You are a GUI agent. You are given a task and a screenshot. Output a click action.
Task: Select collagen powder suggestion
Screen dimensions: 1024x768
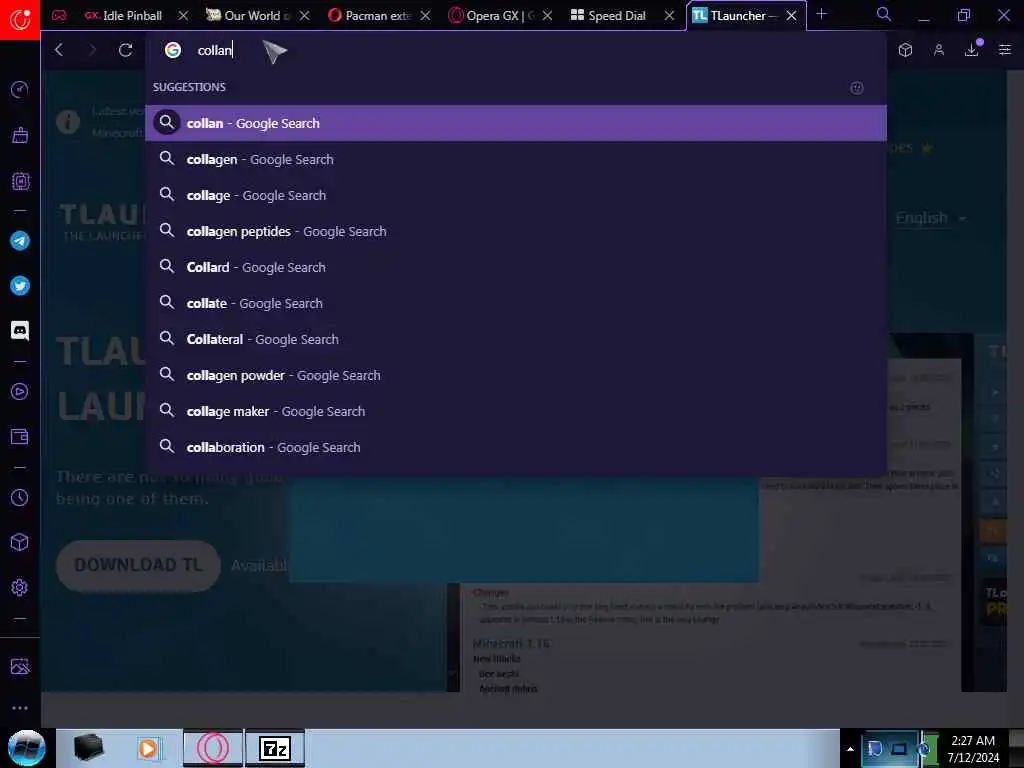(x=515, y=375)
